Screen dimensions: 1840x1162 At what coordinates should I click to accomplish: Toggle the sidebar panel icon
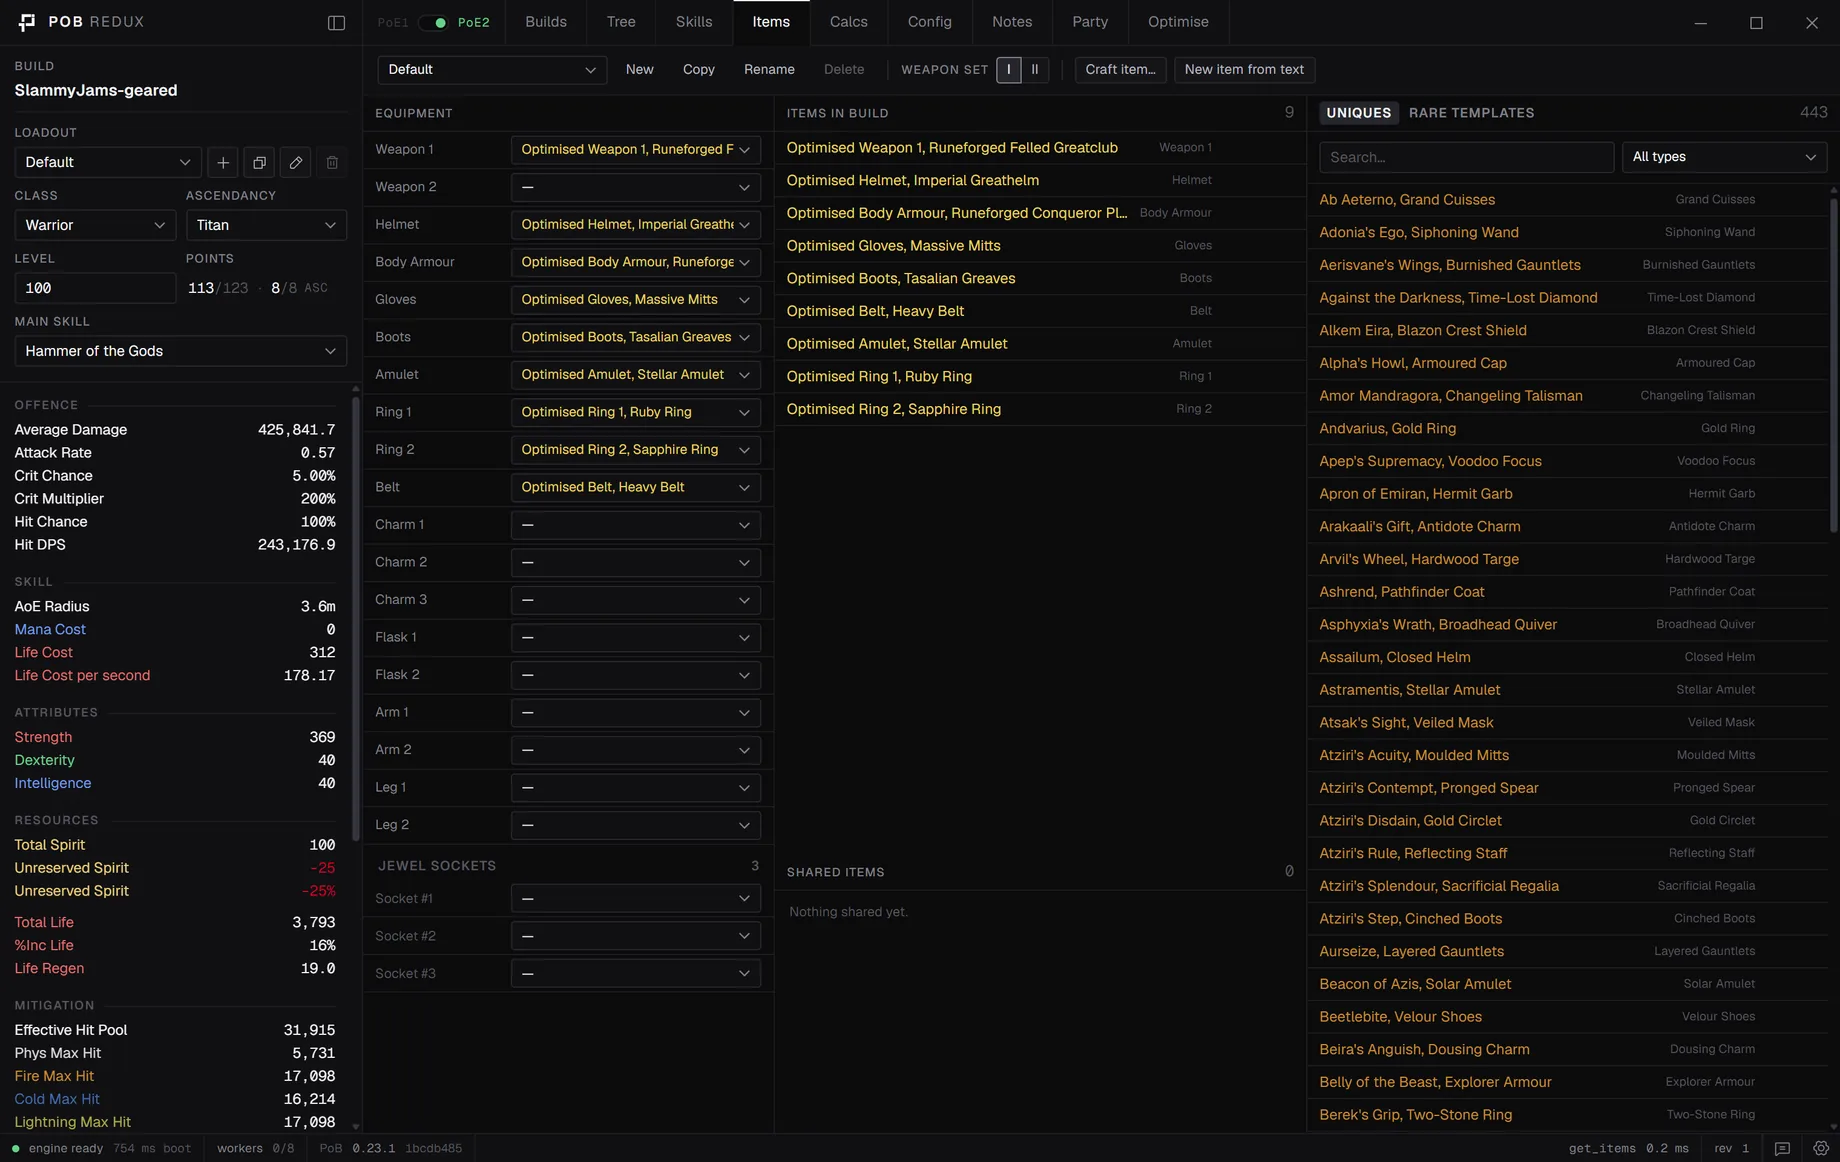click(x=336, y=22)
